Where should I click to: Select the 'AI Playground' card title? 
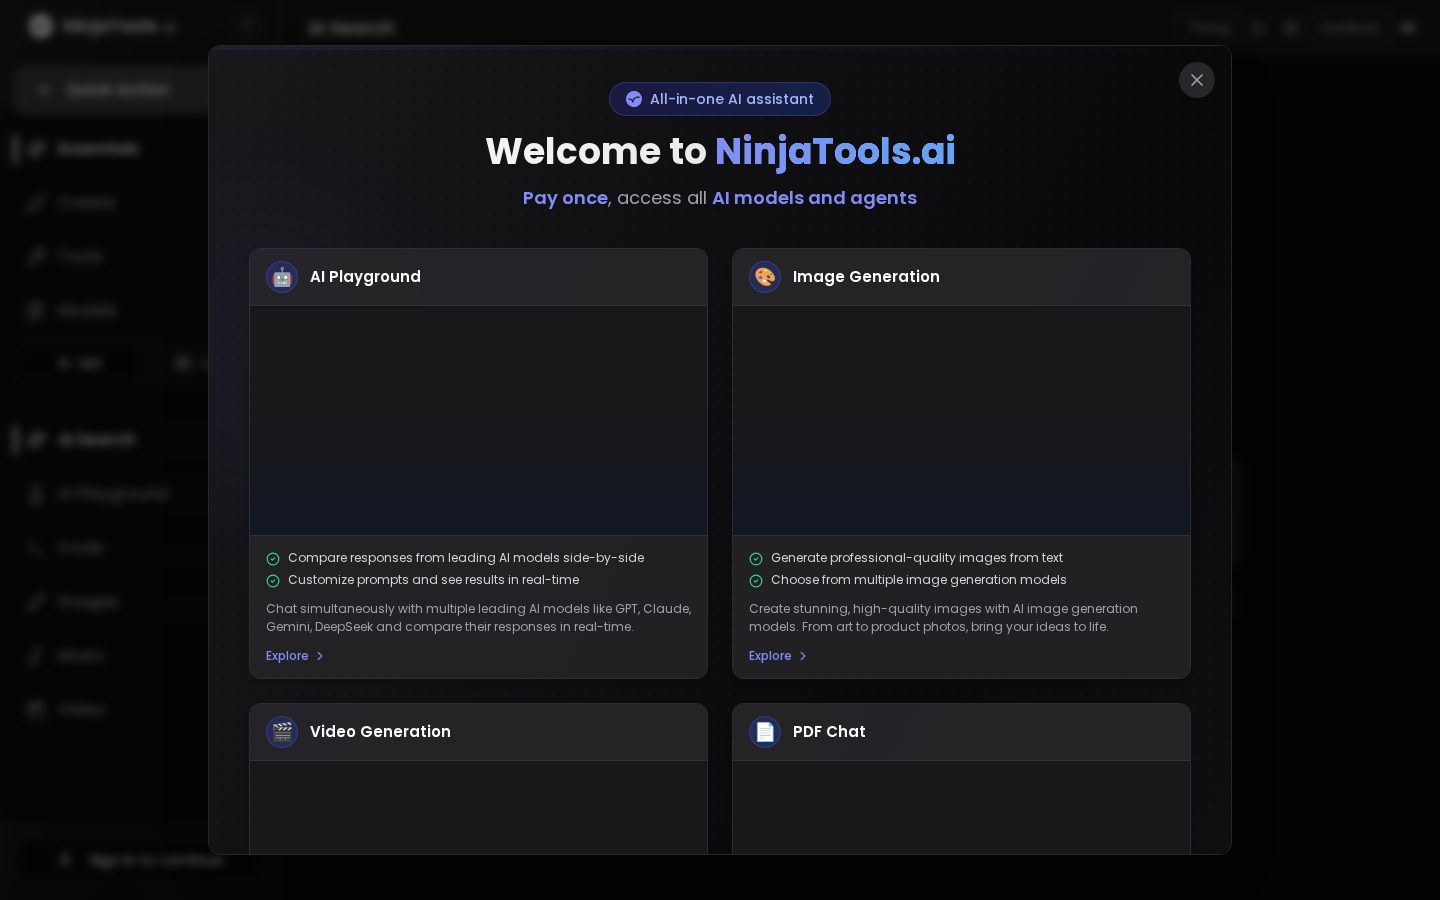click(x=365, y=277)
